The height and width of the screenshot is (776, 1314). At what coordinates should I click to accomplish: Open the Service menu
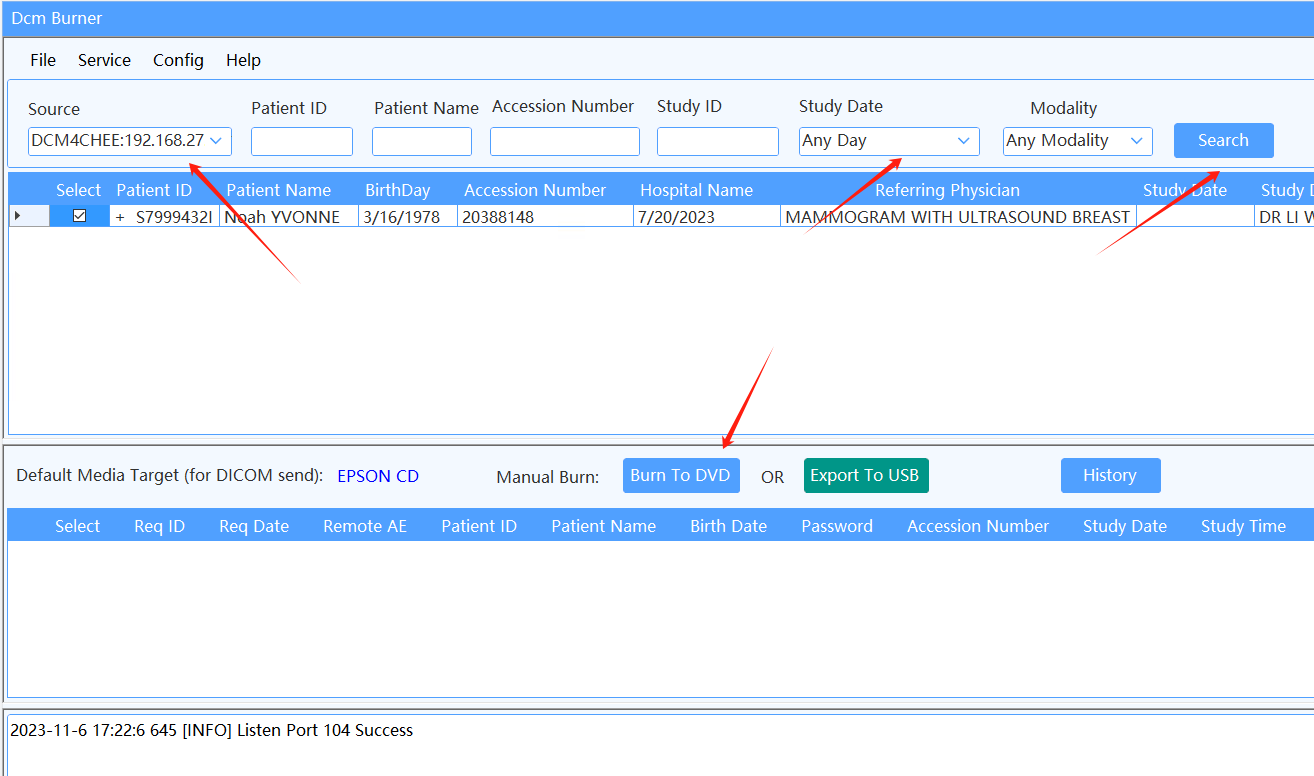pyautogui.click(x=104, y=60)
